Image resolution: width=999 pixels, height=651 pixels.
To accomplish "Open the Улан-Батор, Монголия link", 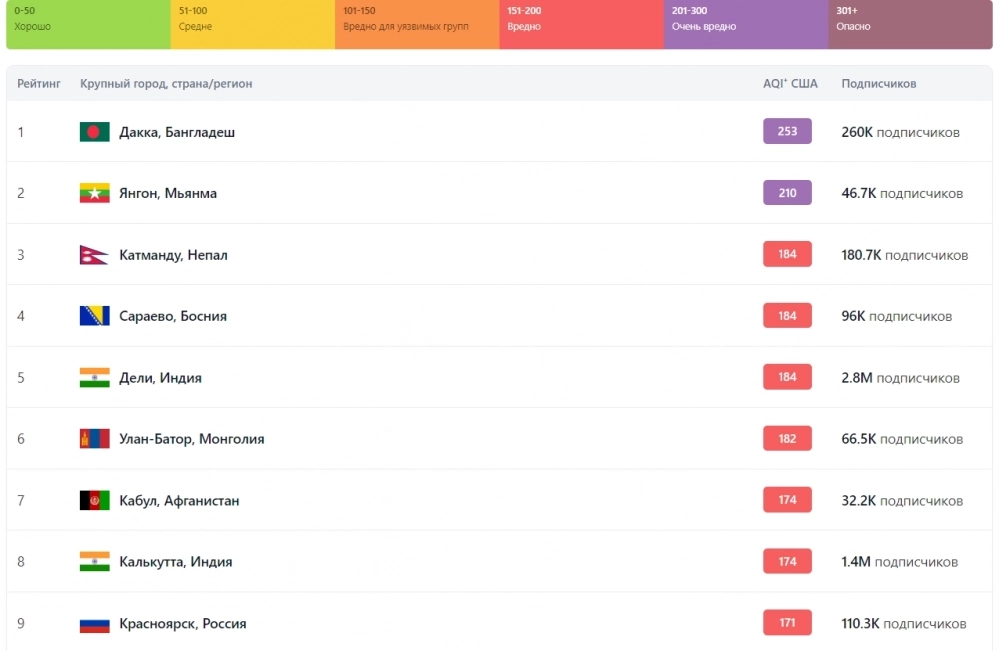I will tap(192, 439).
